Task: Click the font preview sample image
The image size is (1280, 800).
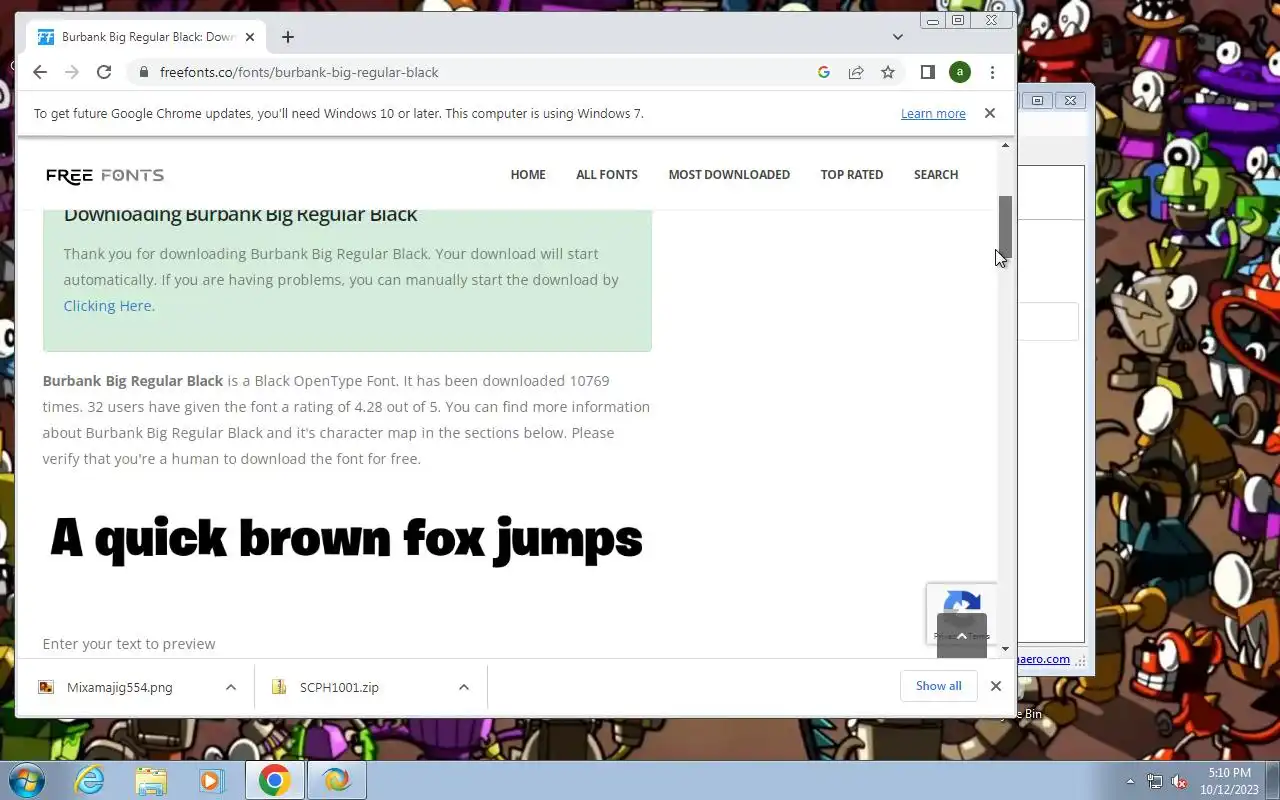Action: (346, 539)
